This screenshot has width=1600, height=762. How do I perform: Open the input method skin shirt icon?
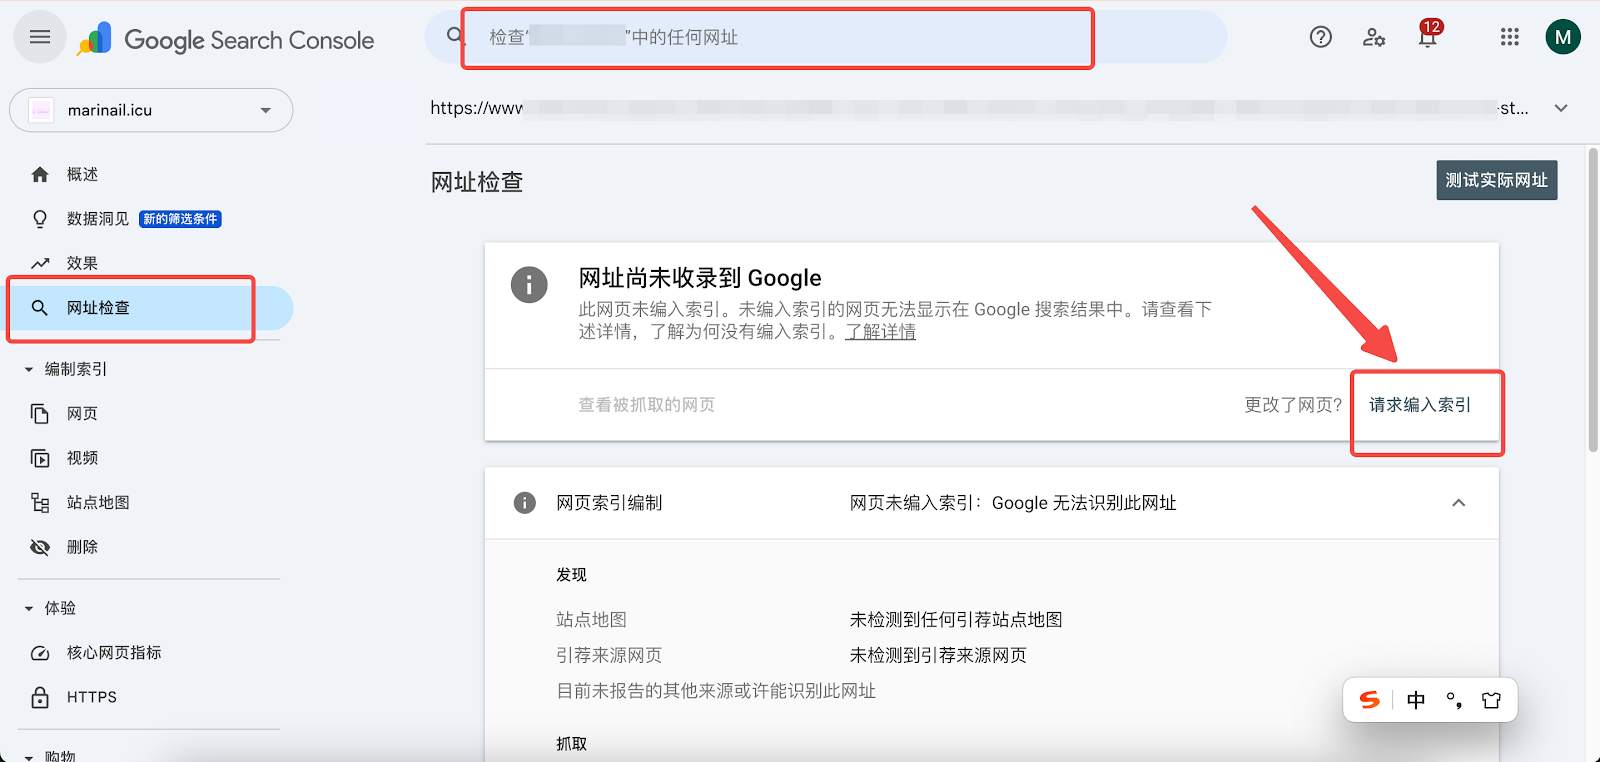(1491, 700)
